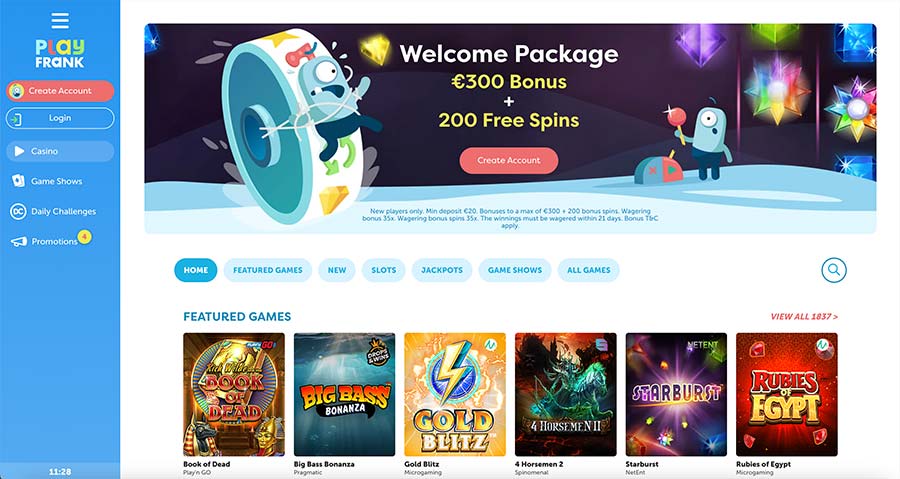Open the Starburst game thumbnail
This screenshot has width=900, height=479.
pos(676,395)
